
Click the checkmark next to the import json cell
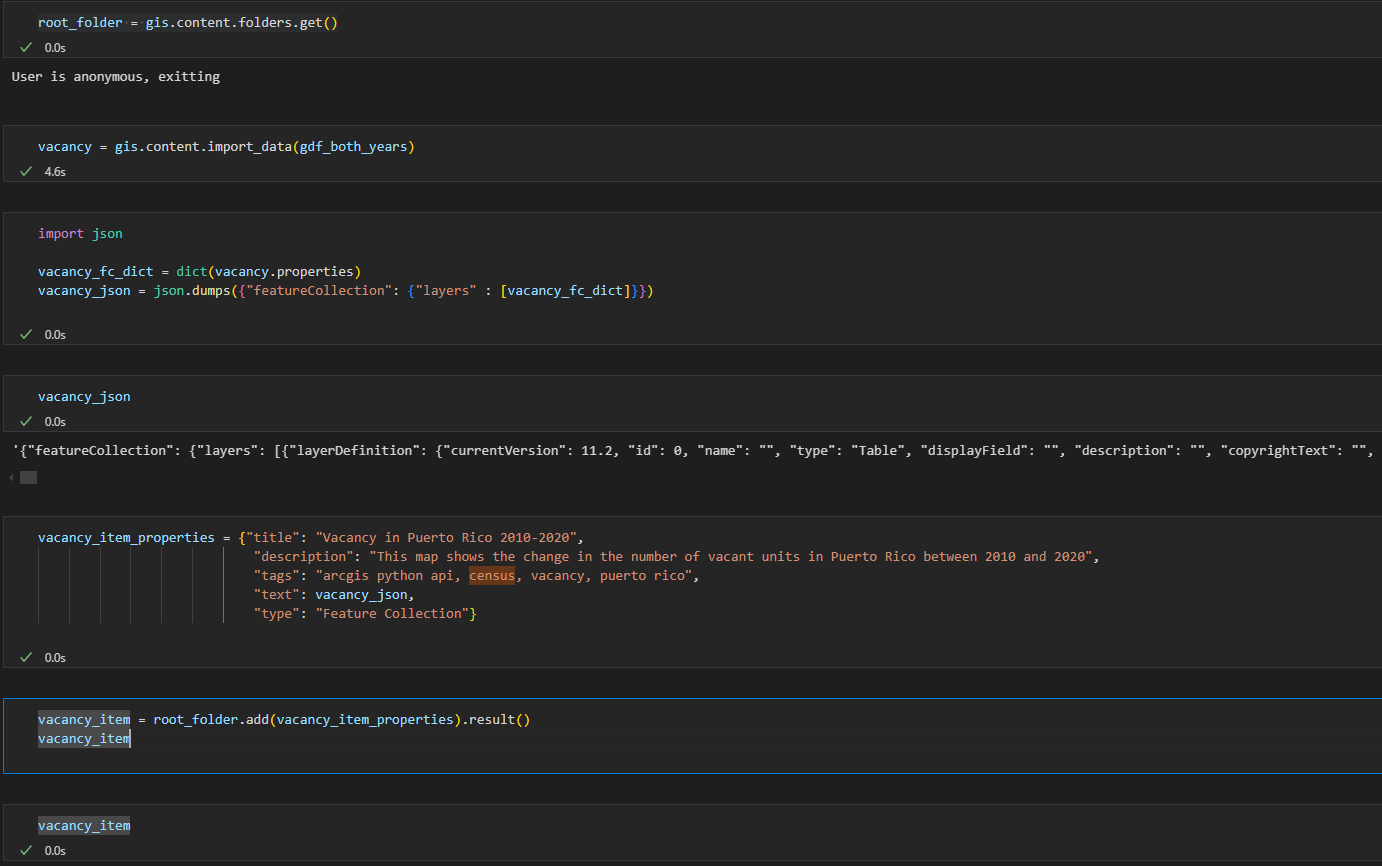25,332
